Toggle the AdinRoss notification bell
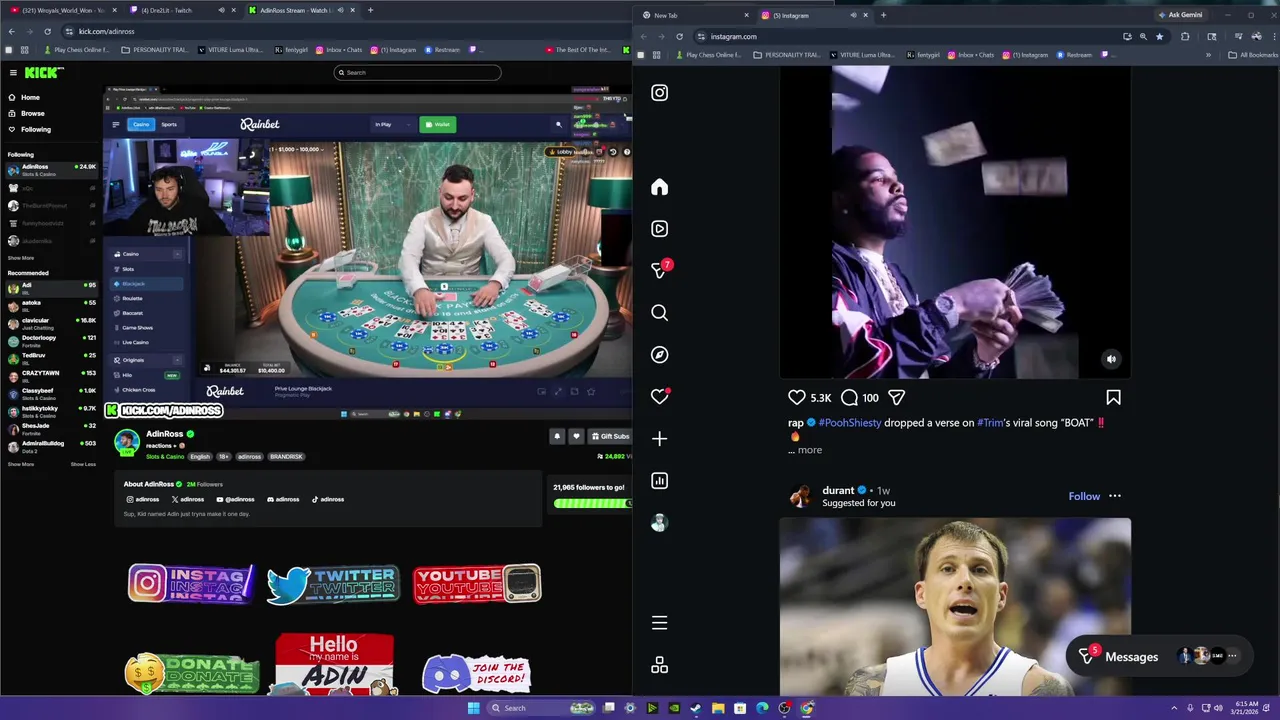Viewport: 1280px width, 720px height. (x=557, y=436)
